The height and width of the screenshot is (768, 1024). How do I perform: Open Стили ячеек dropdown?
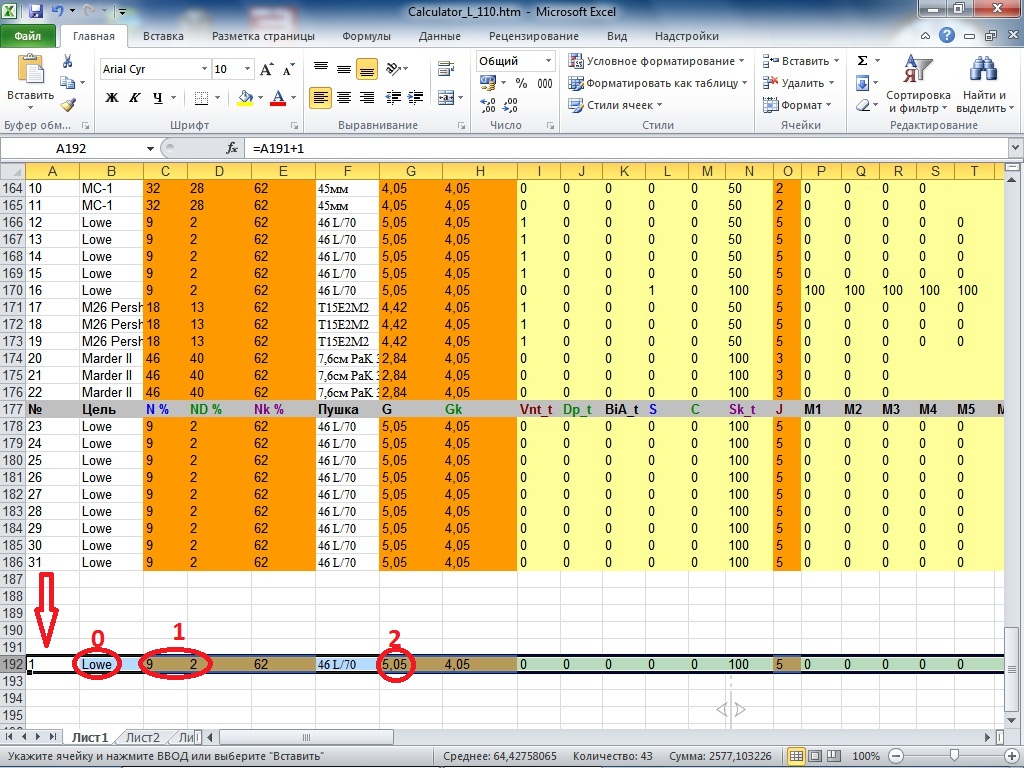[x=615, y=105]
